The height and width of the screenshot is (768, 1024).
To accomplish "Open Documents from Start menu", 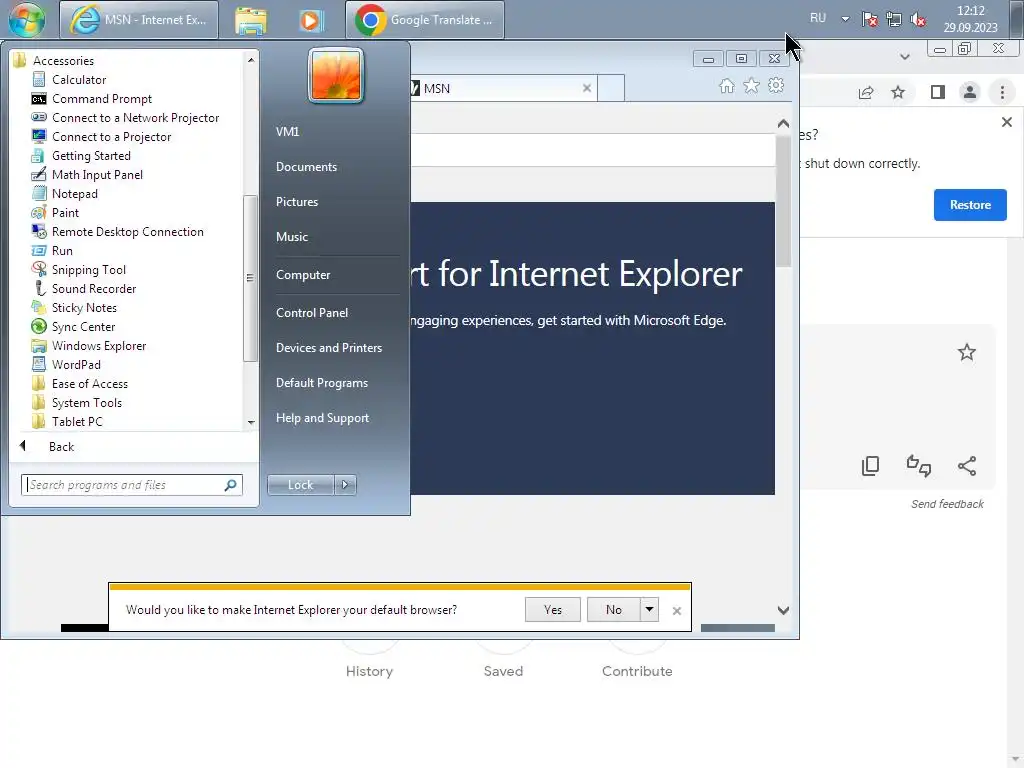I will [x=306, y=167].
